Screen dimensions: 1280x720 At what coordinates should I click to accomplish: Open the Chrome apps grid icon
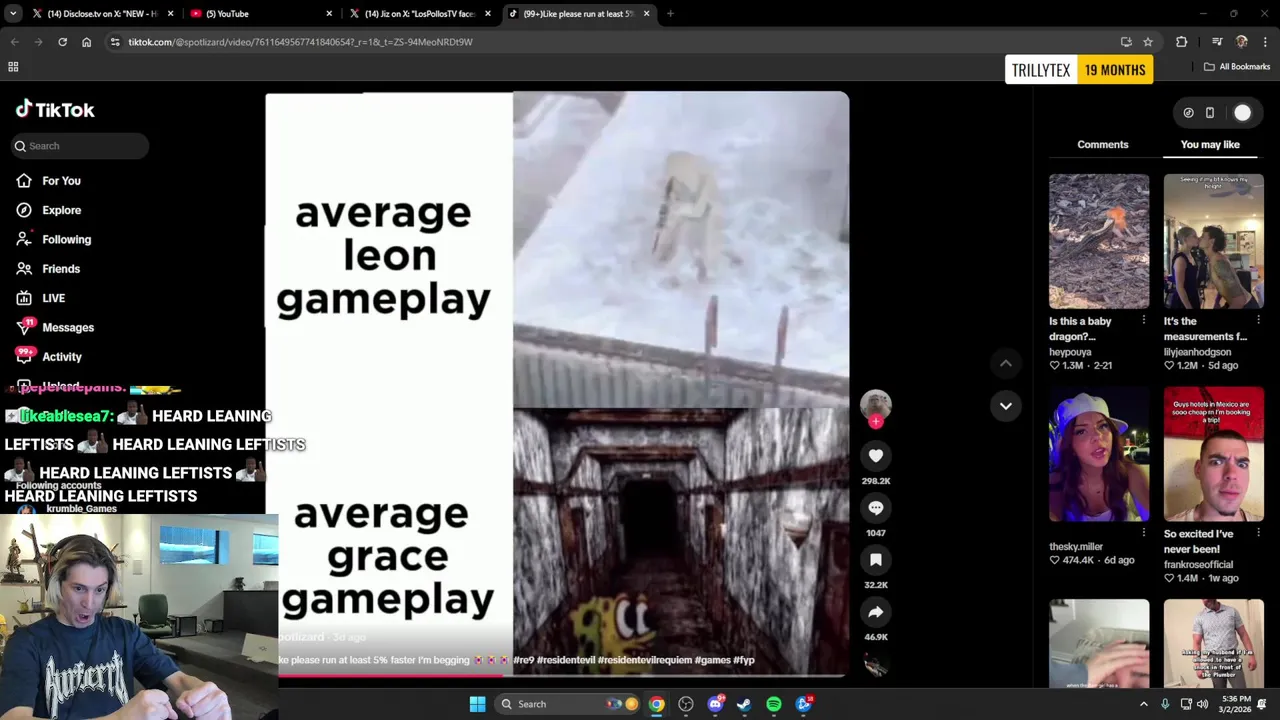[x=13, y=67]
